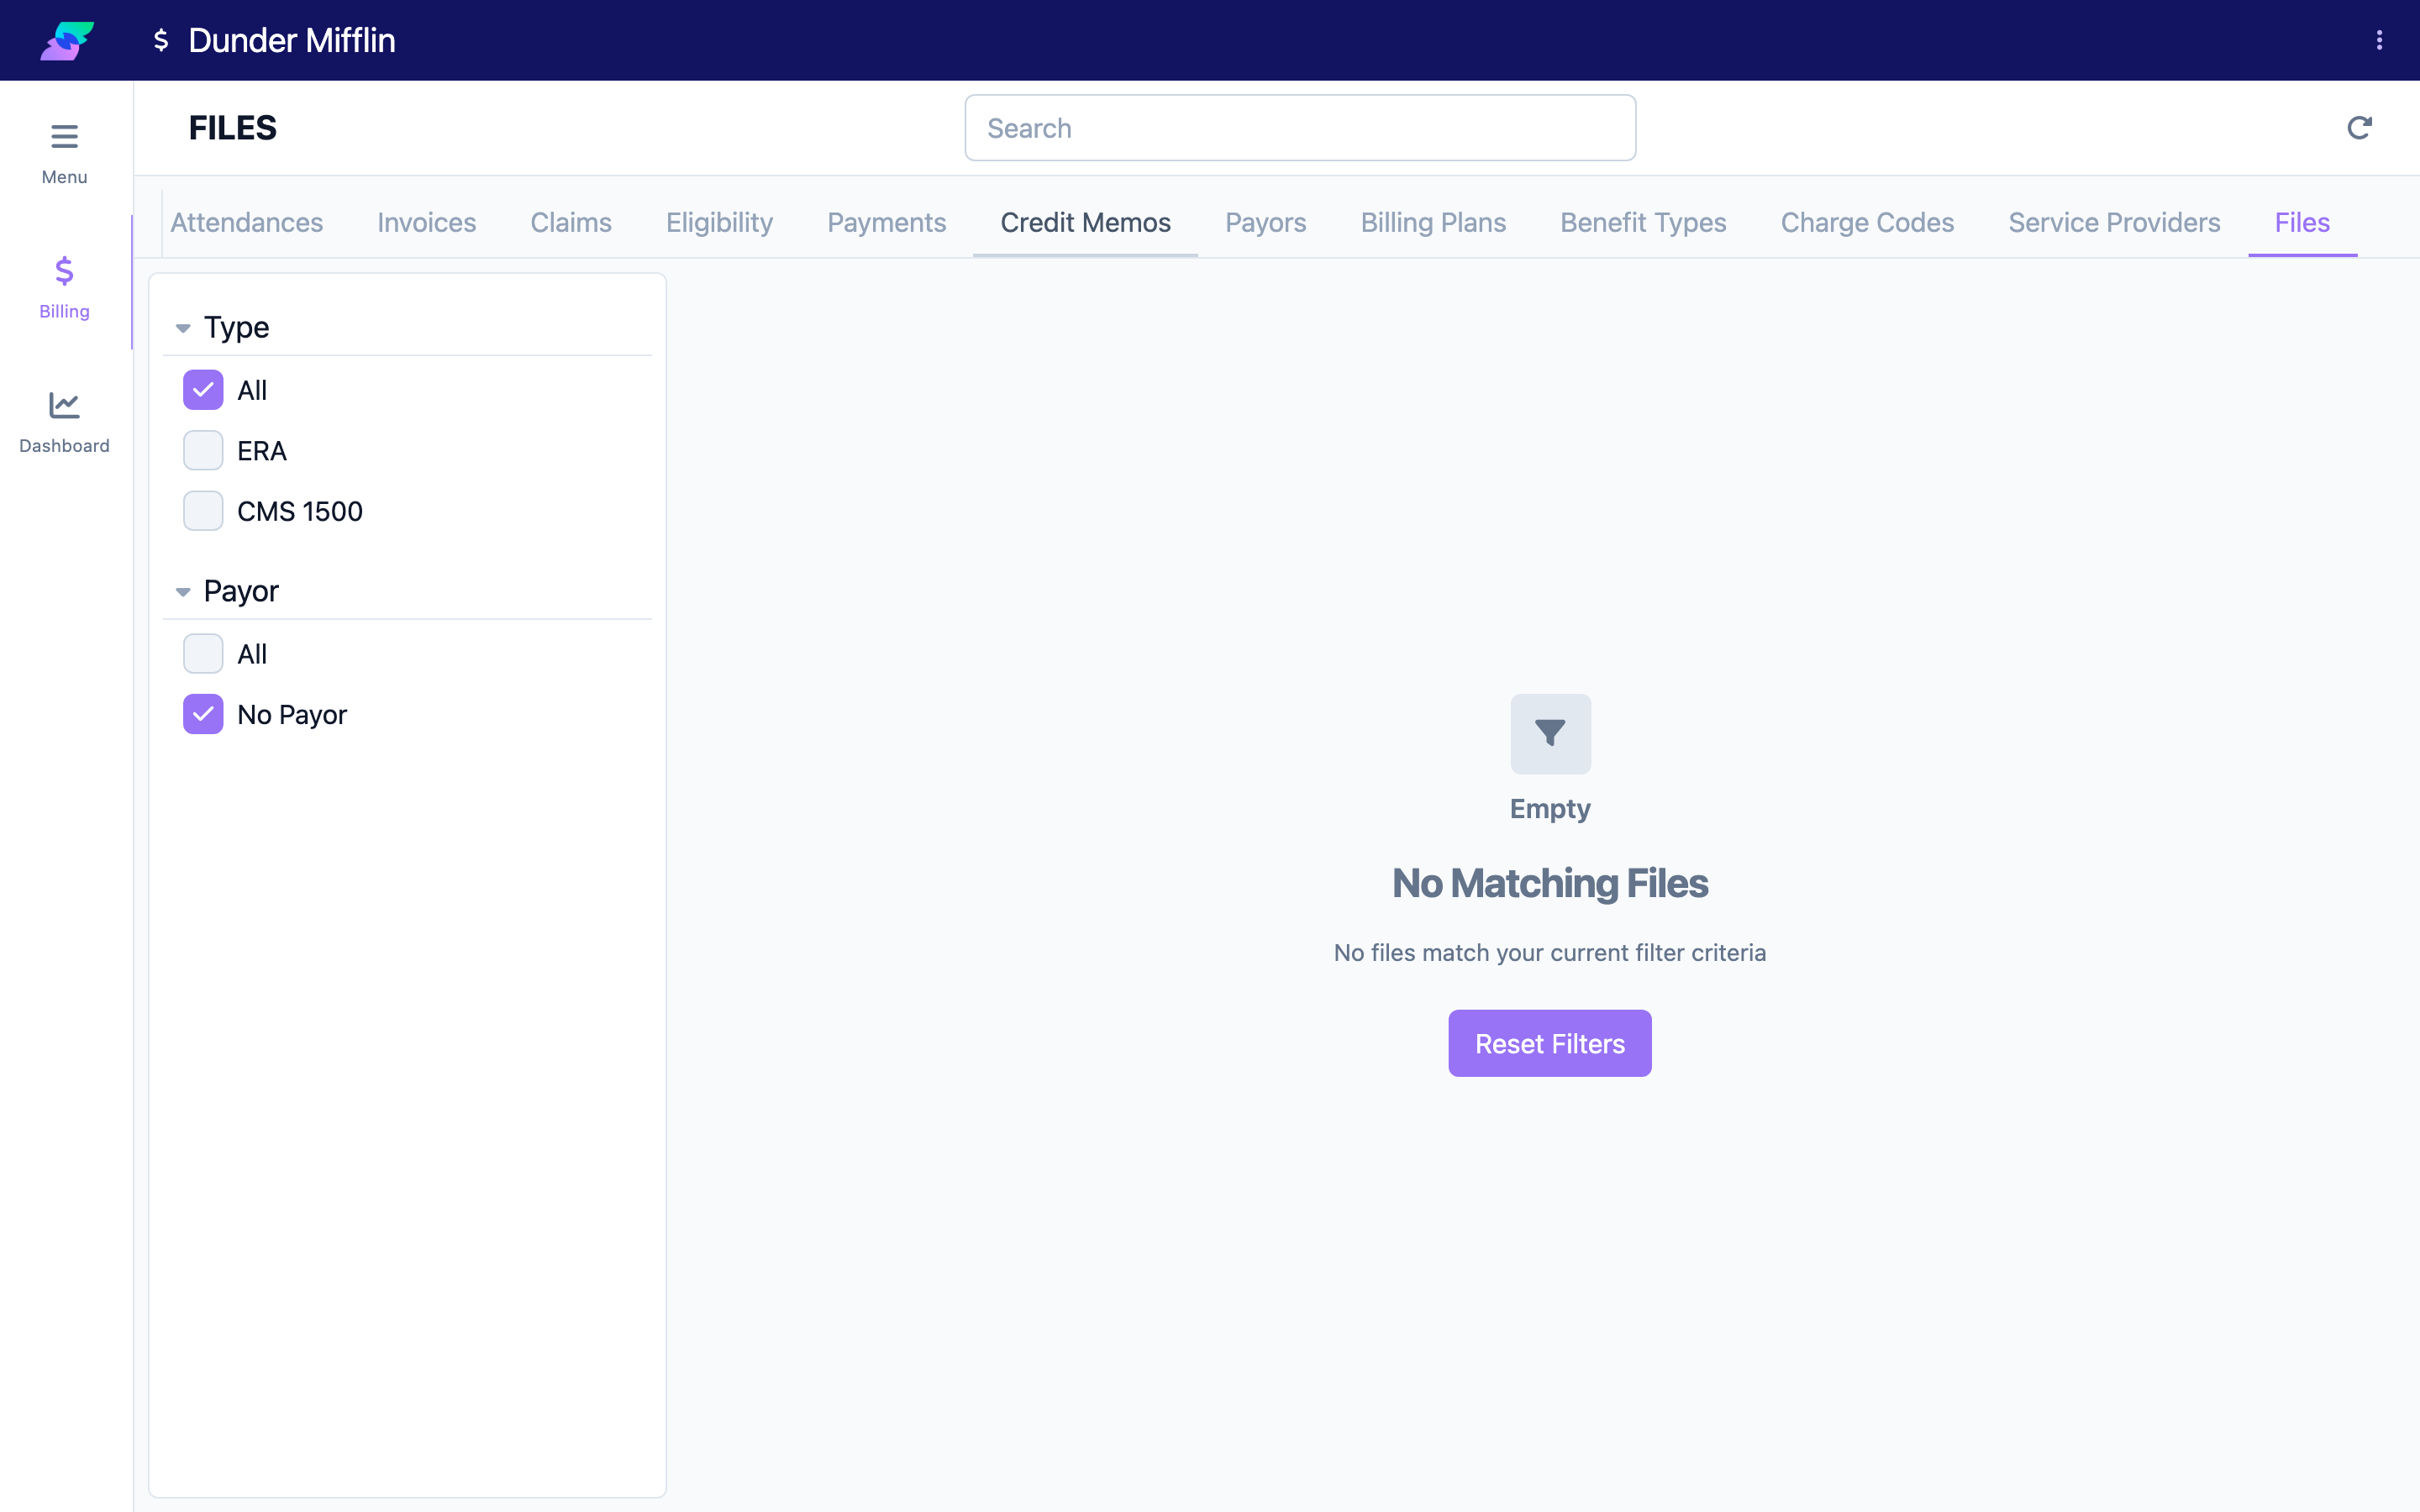Screen dimensions: 2420x1512
Task: Select the Files tab
Action: pos(2302,222)
